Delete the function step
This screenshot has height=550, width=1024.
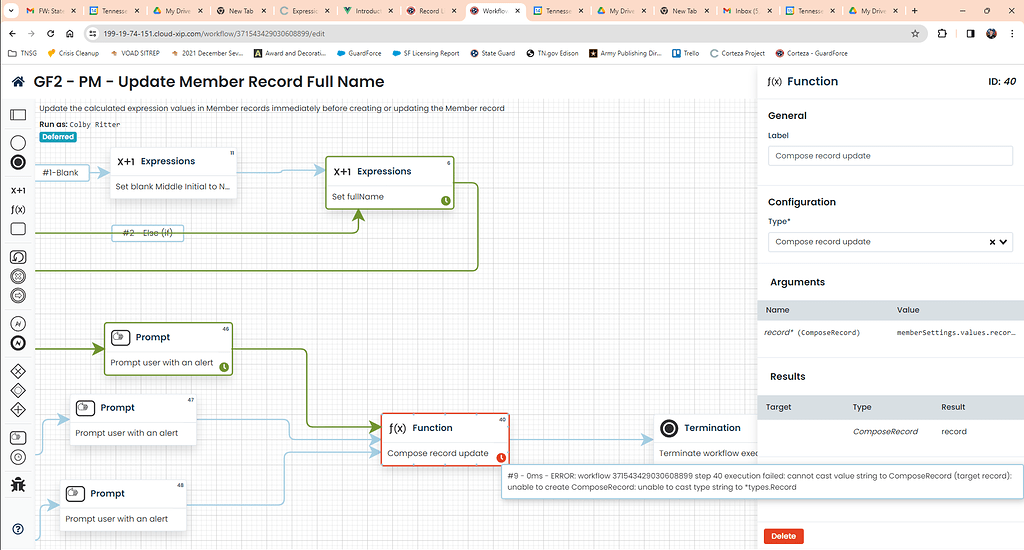[x=784, y=536]
